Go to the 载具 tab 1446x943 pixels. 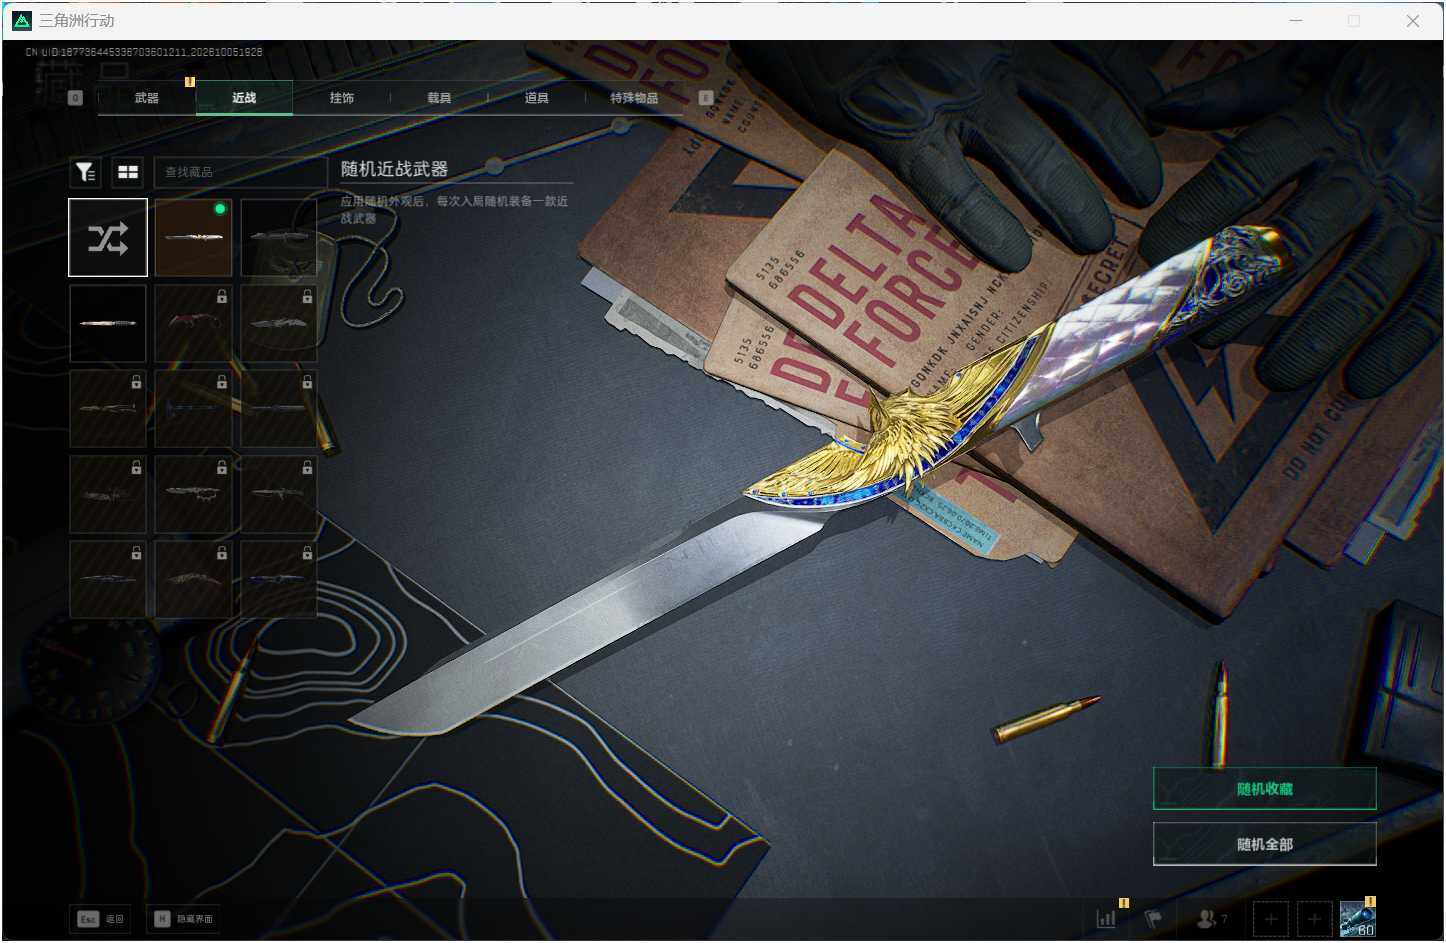[439, 98]
